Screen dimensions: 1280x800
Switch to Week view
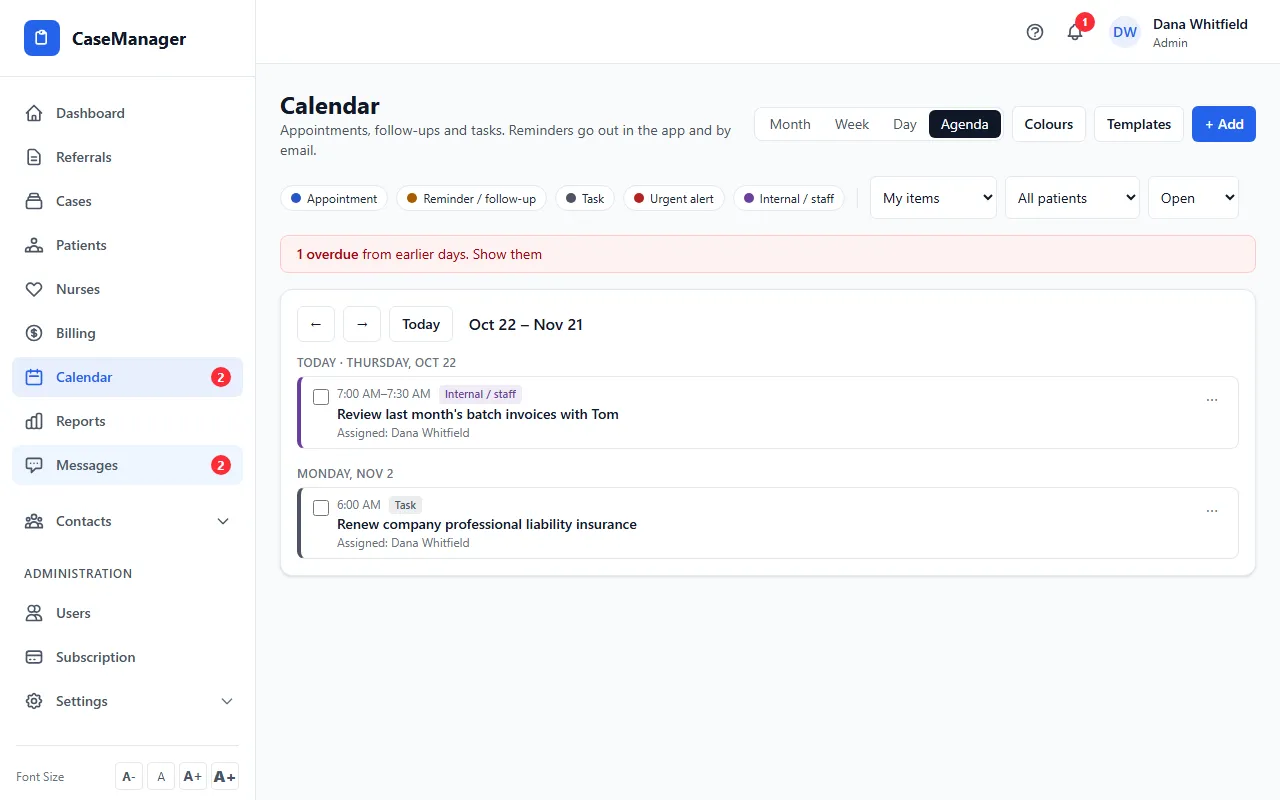click(852, 124)
